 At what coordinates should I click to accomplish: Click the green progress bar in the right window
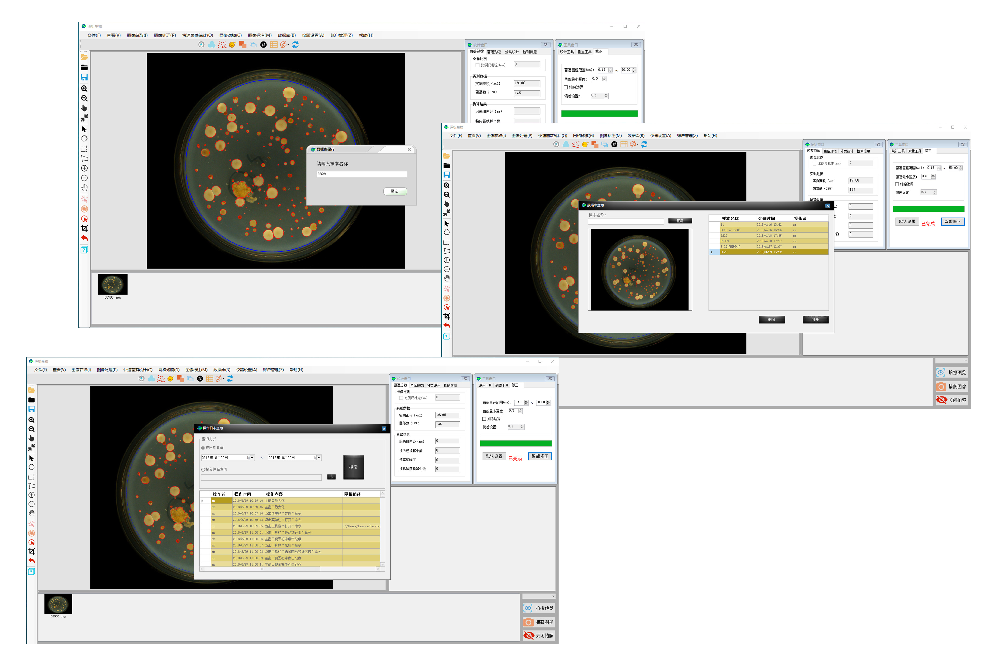(x=929, y=209)
